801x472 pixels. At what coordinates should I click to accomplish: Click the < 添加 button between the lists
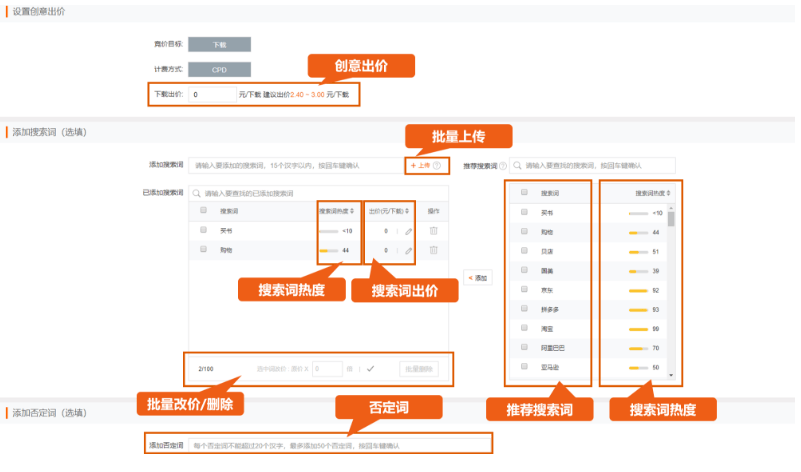tap(478, 278)
